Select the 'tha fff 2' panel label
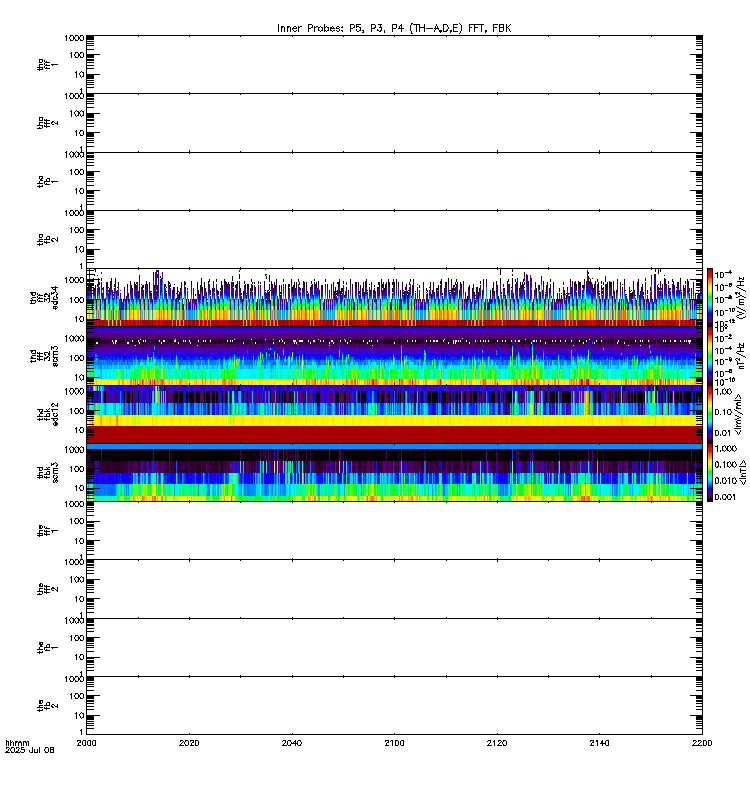 click(x=47, y=123)
